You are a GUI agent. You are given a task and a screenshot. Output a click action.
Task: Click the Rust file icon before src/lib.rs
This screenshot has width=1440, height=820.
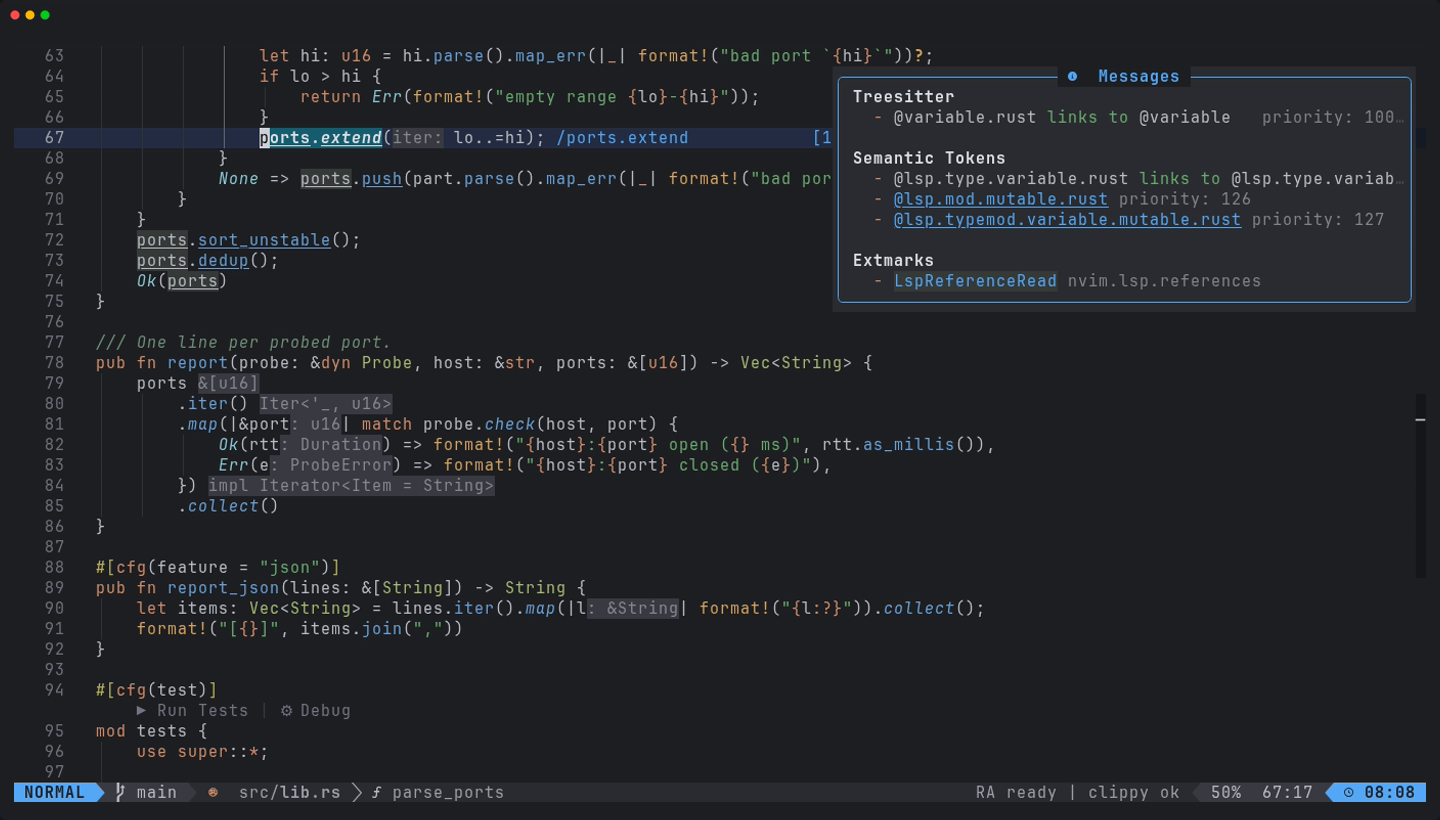213,792
